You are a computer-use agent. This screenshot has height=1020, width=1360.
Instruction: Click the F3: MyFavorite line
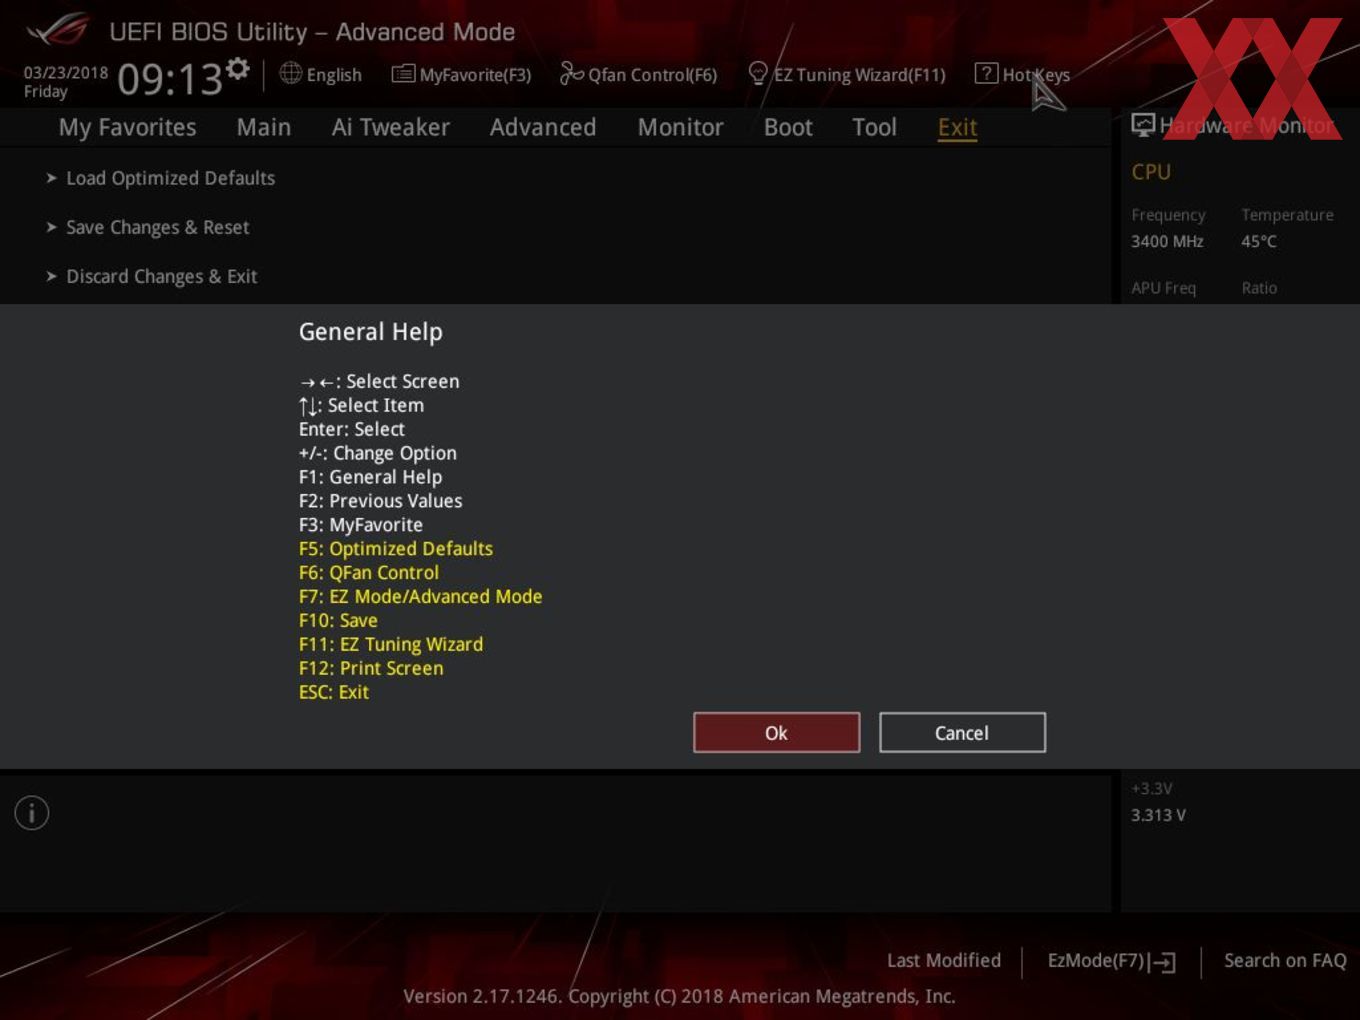[x=361, y=525]
